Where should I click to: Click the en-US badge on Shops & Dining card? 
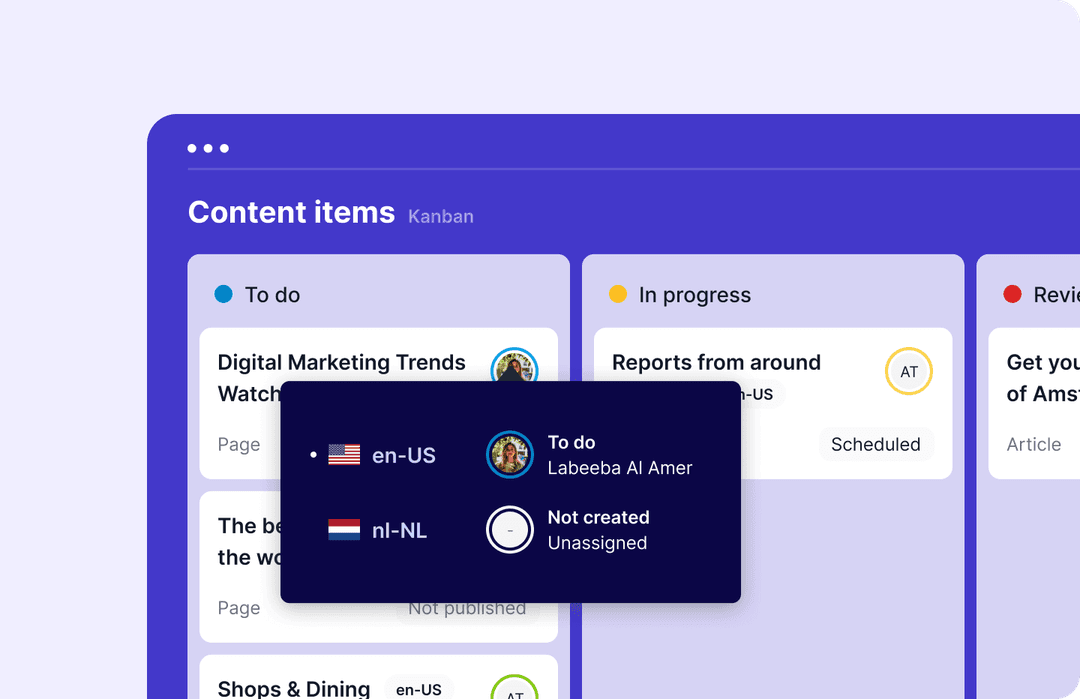pyautogui.click(x=419, y=690)
